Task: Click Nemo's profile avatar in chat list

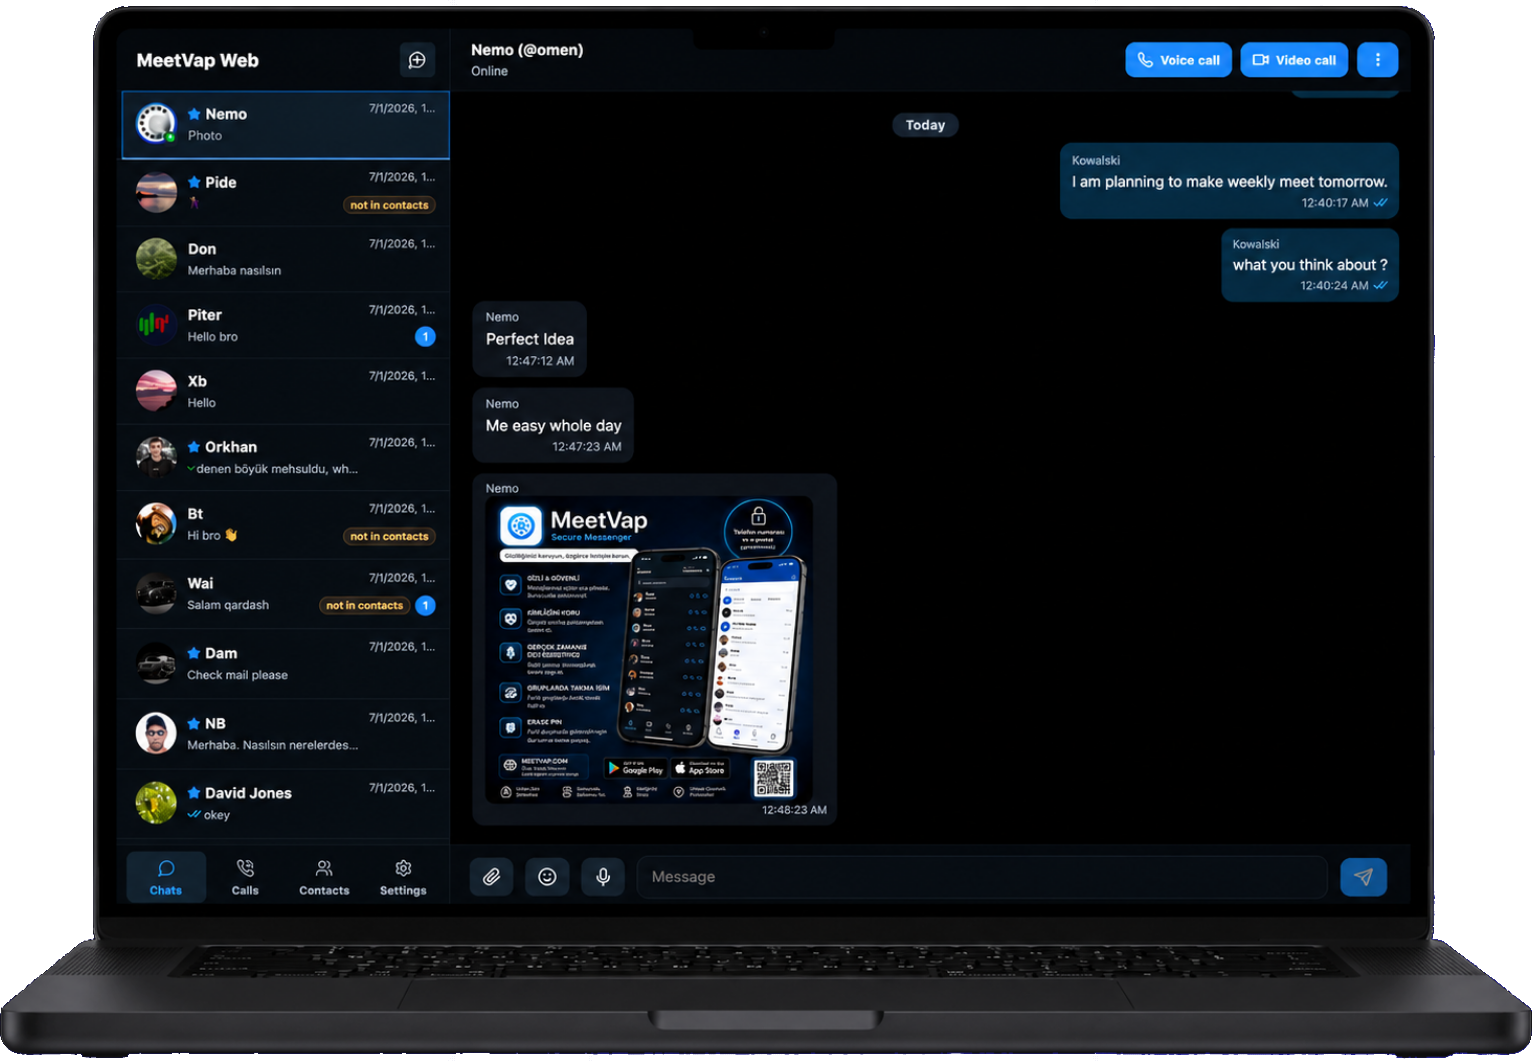Action: 156,123
